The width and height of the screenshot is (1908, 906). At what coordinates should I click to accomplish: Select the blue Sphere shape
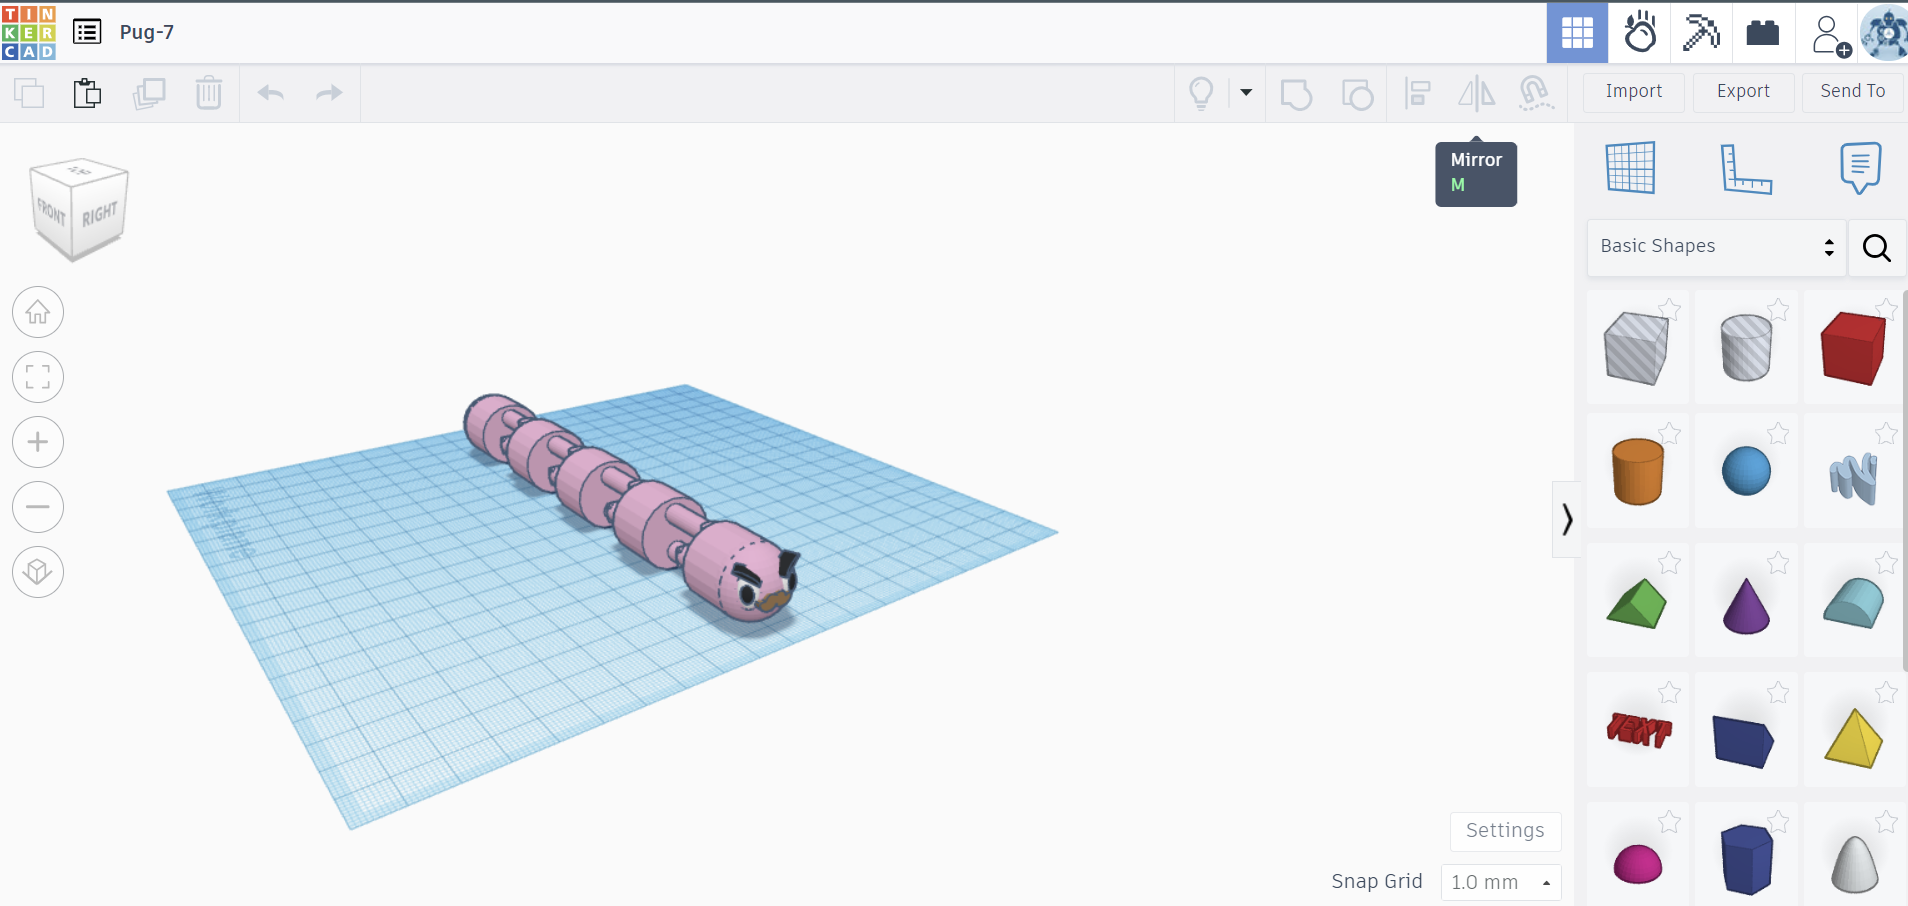pyautogui.click(x=1746, y=471)
